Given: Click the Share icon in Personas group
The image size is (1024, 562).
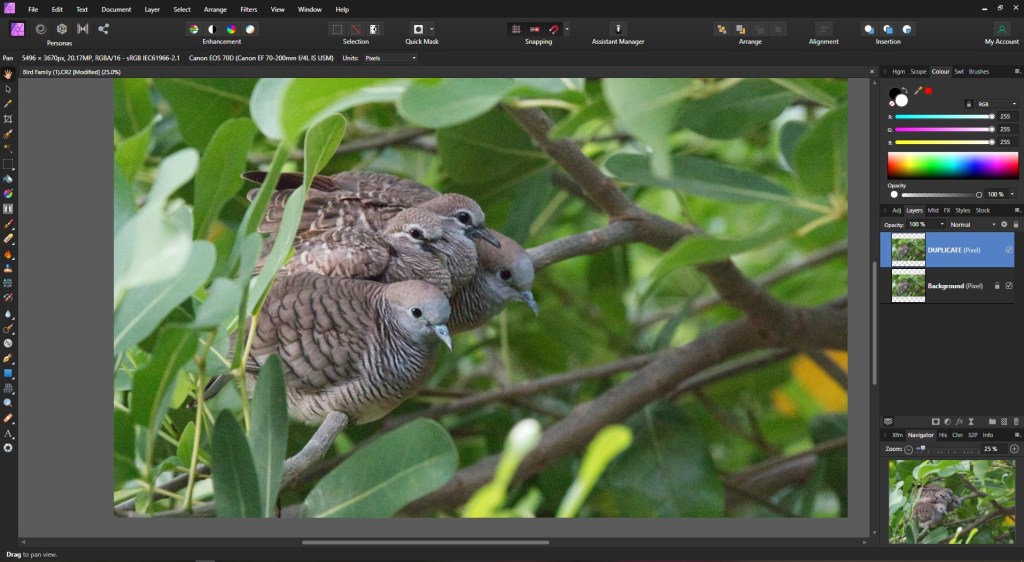Looking at the screenshot, I should pyautogui.click(x=103, y=29).
